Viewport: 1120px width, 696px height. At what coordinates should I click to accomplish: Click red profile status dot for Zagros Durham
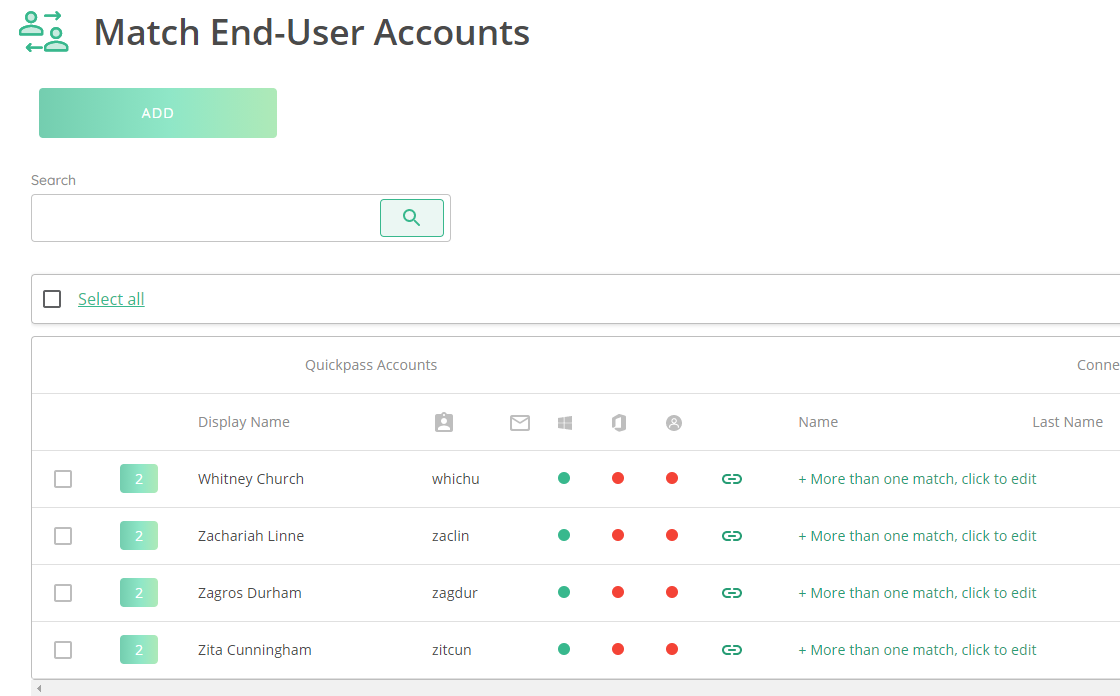(x=671, y=592)
